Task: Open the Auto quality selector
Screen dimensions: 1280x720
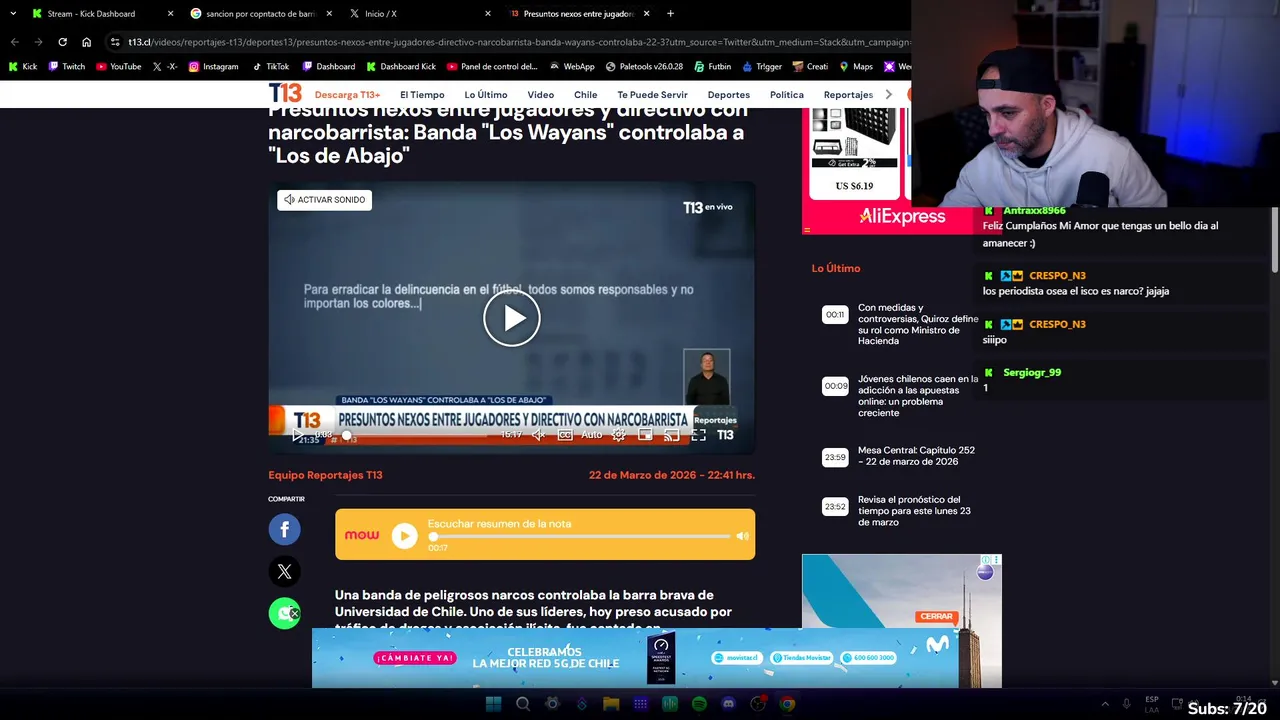Action: point(592,435)
